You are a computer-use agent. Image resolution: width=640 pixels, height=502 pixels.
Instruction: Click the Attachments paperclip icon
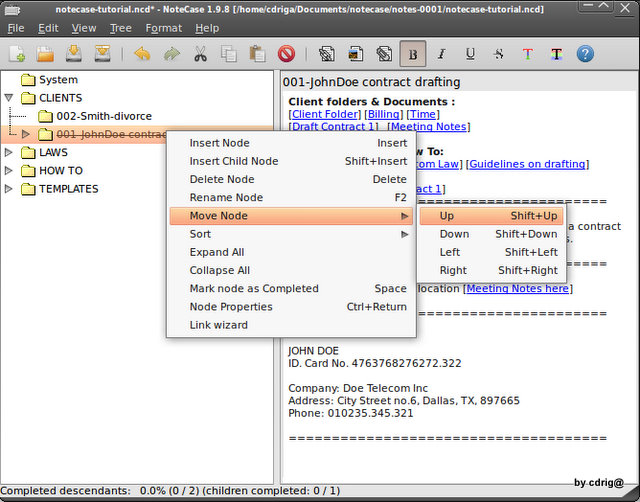tap(384, 54)
